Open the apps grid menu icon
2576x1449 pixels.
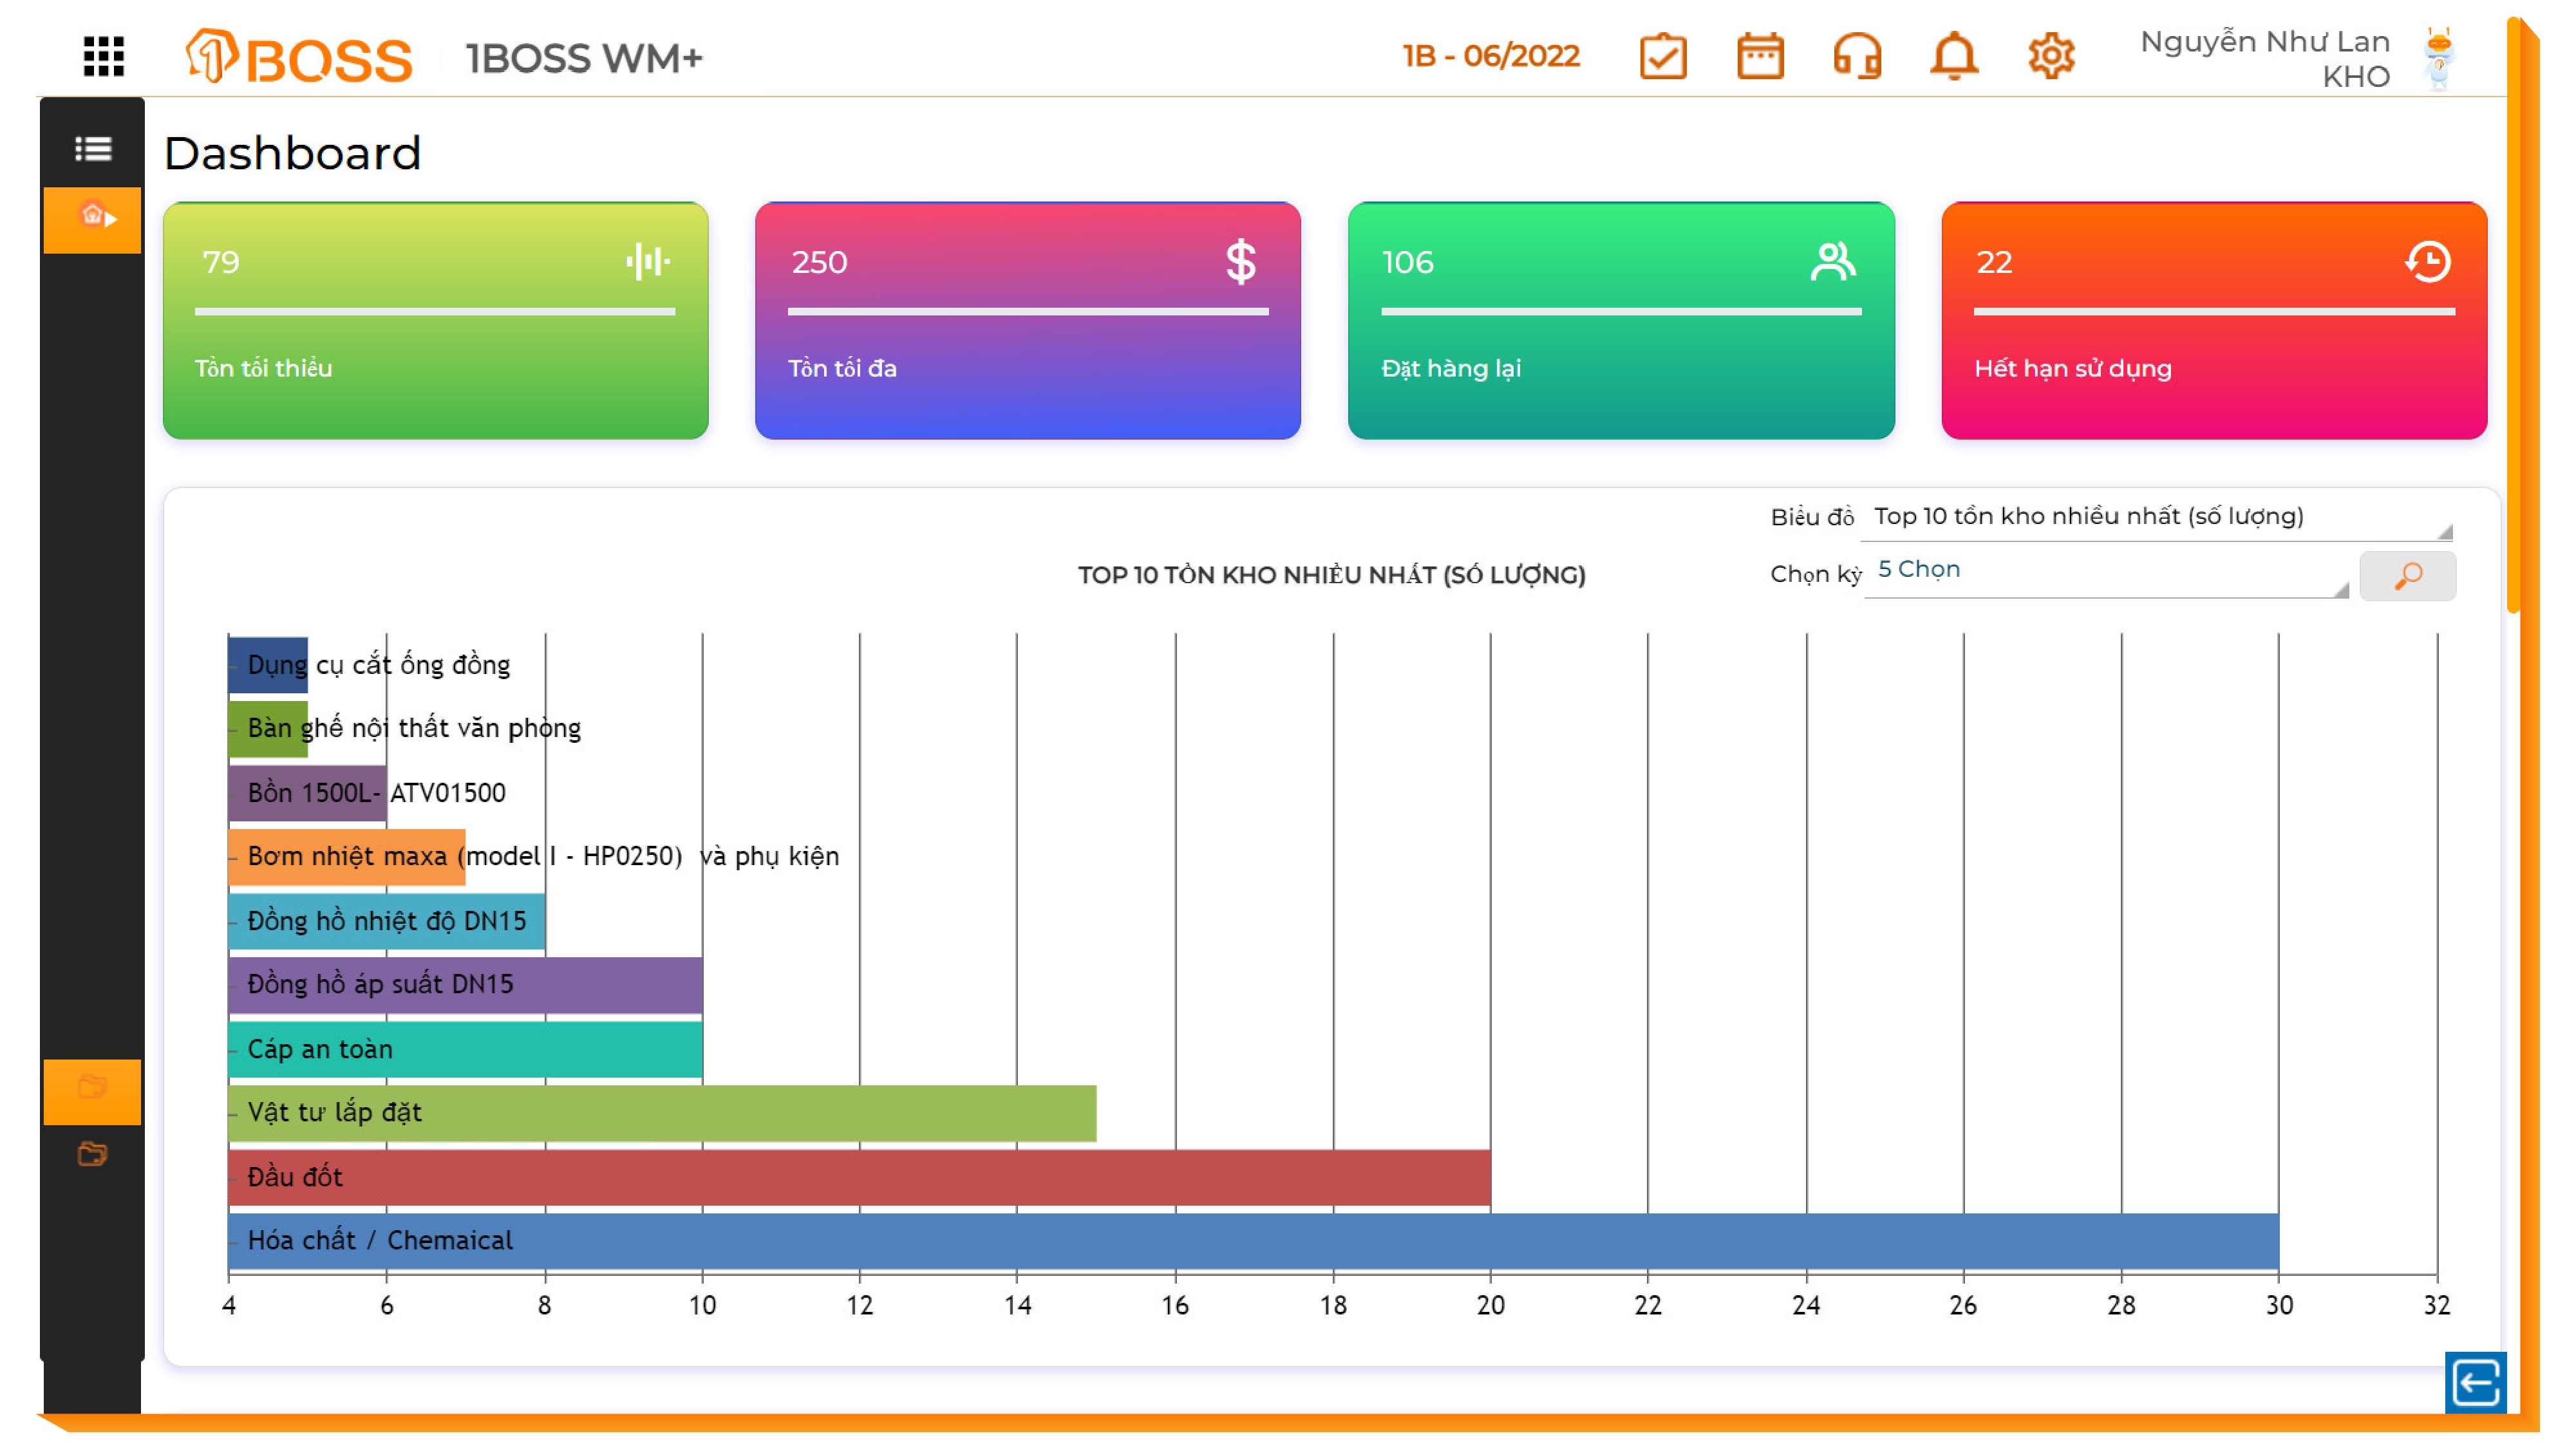click(x=104, y=56)
